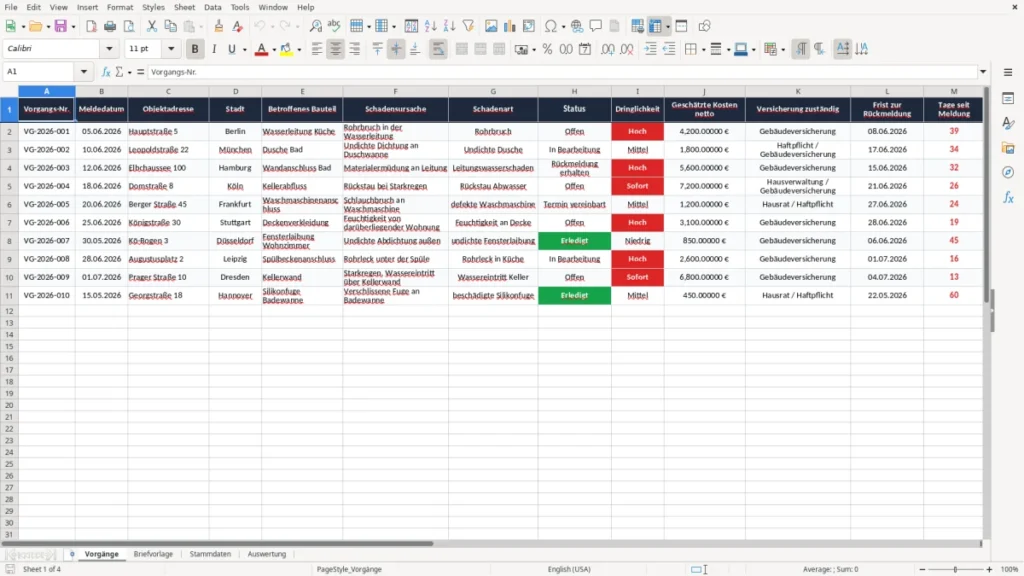Open the Font Name dropdown arrow
1024x576 pixels.
tap(109, 48)
